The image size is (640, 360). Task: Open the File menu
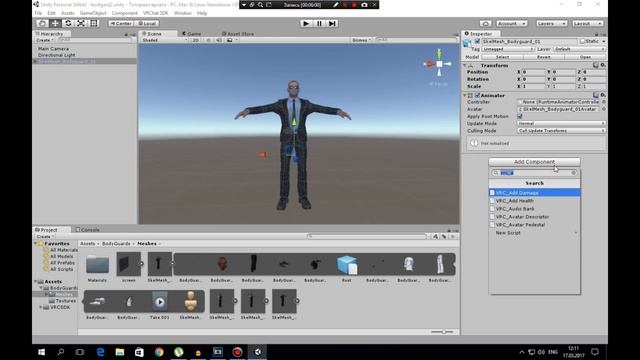tap(38, 13)
